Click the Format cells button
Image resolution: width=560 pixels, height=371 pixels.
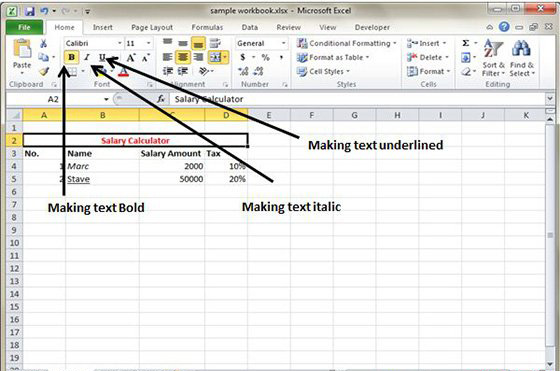point(428,71)
